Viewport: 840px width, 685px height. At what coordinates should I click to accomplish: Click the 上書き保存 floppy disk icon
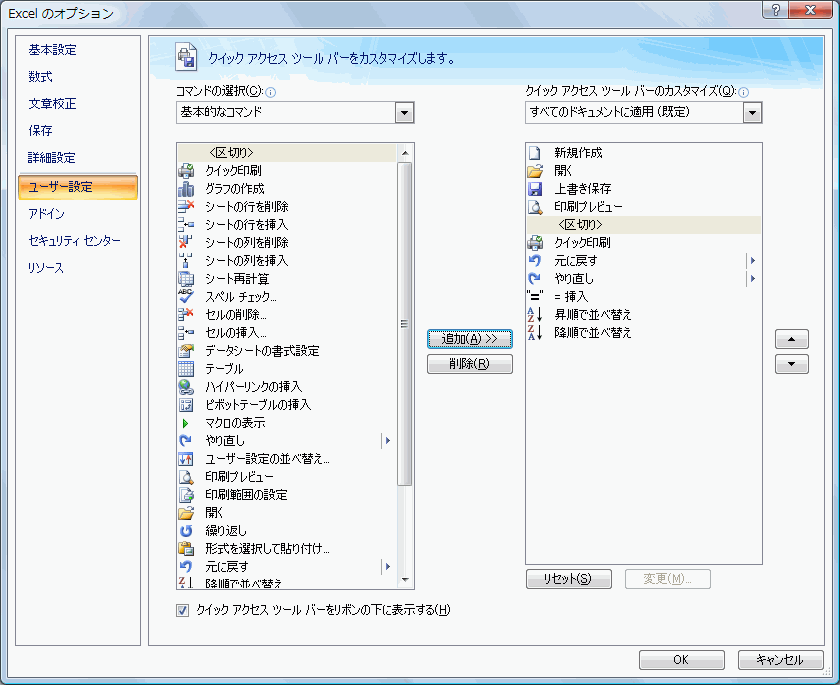[x=535, y=189]
